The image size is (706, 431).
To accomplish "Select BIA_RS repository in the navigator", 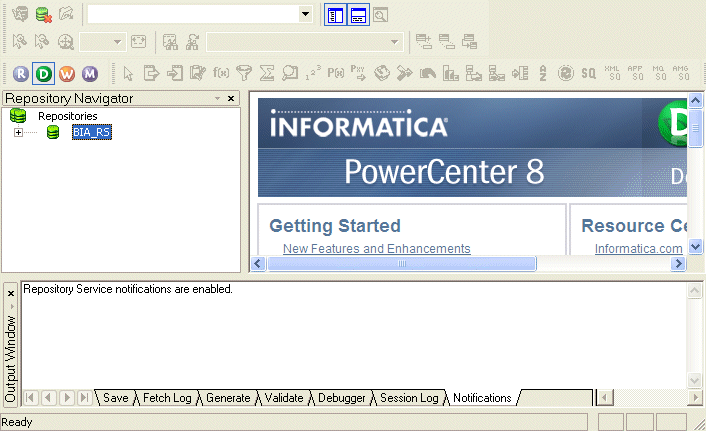I will [x=92, y=132].
